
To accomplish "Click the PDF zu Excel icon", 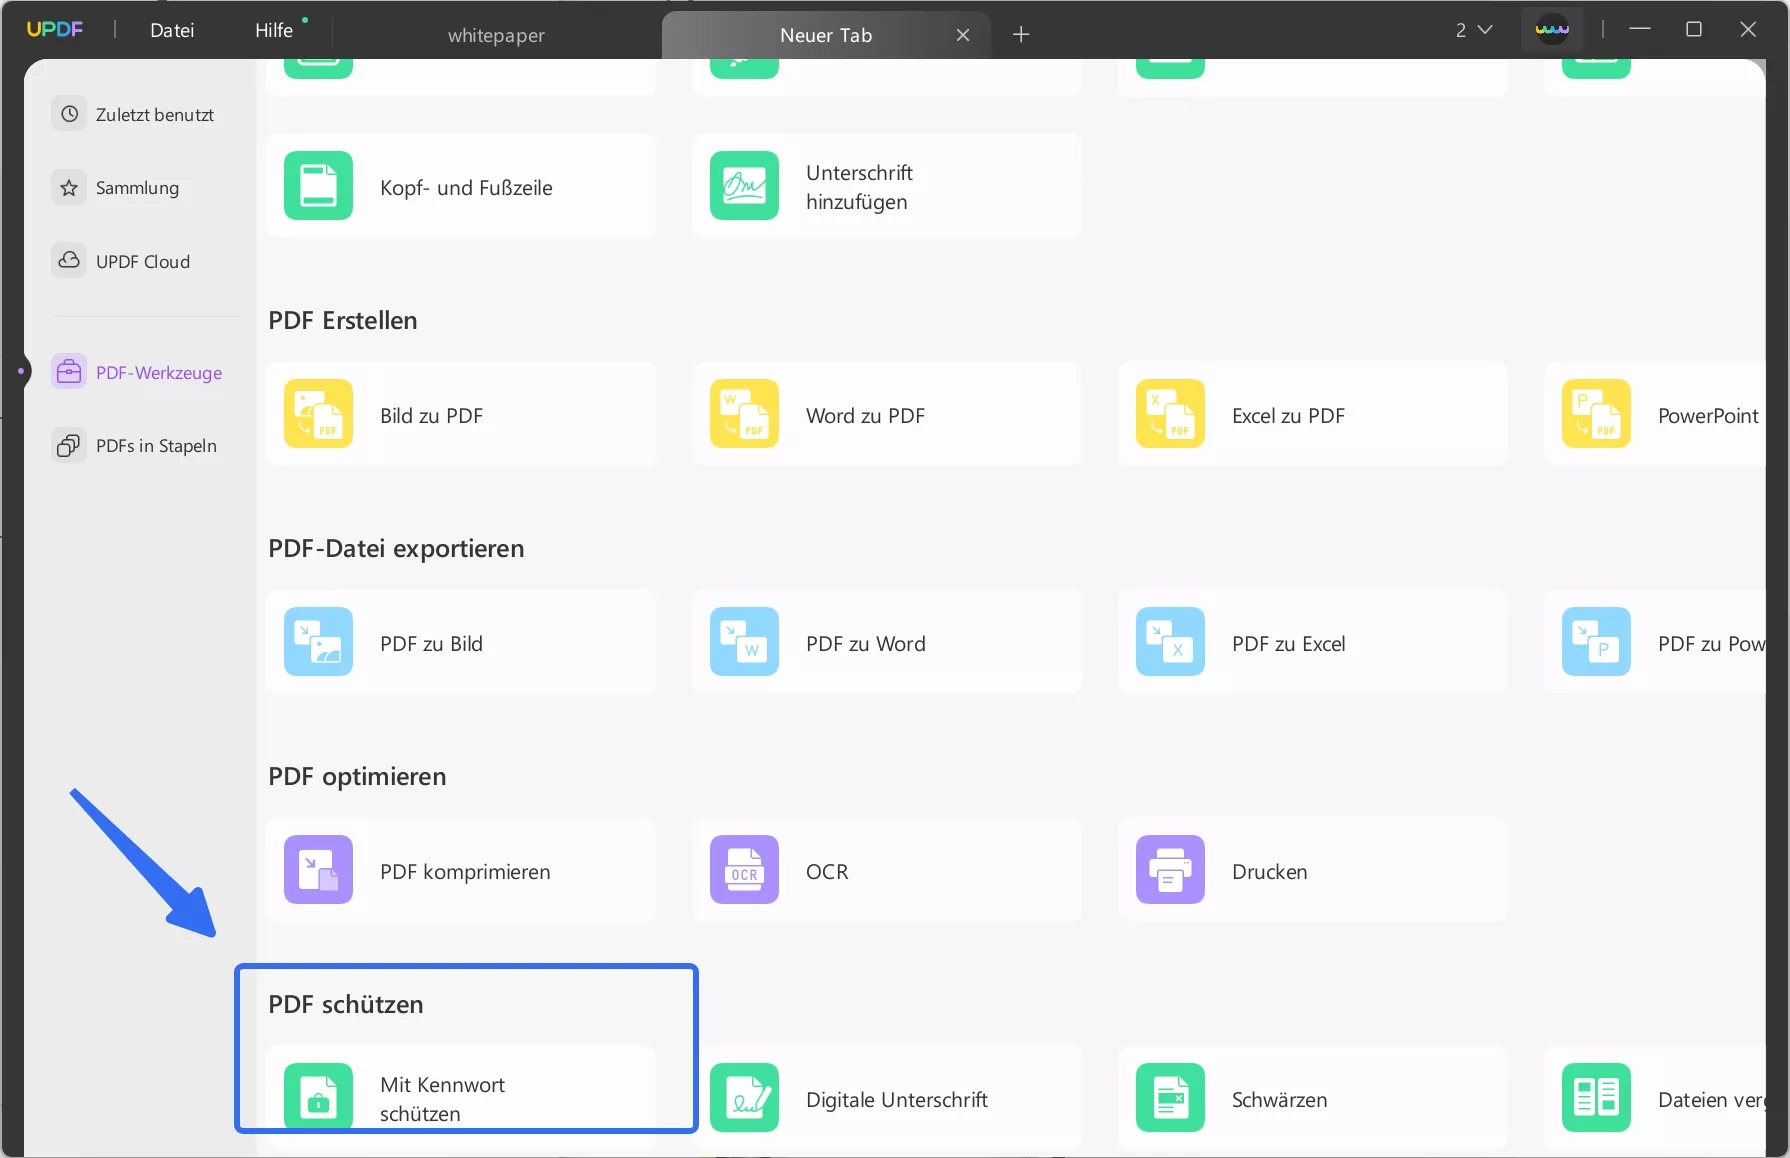I will tap(1170, 642).
